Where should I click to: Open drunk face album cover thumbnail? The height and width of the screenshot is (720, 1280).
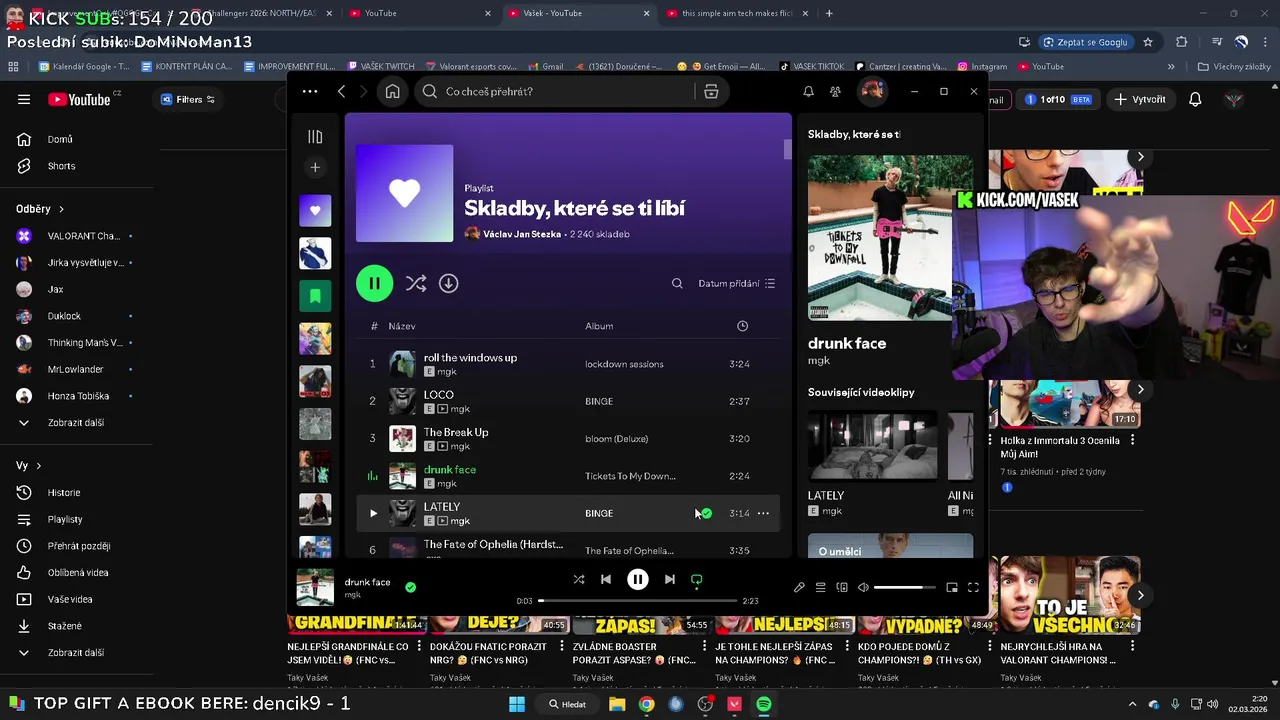[x=315, y=587]
